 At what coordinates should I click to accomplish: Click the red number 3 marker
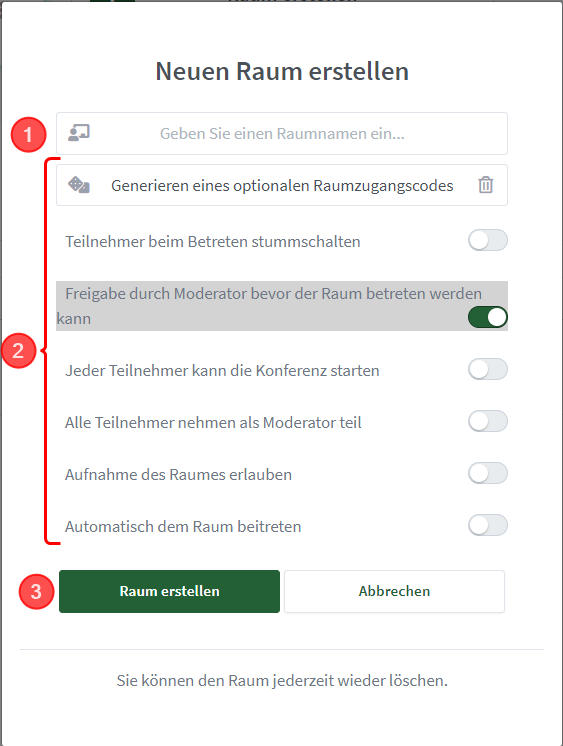37,591
